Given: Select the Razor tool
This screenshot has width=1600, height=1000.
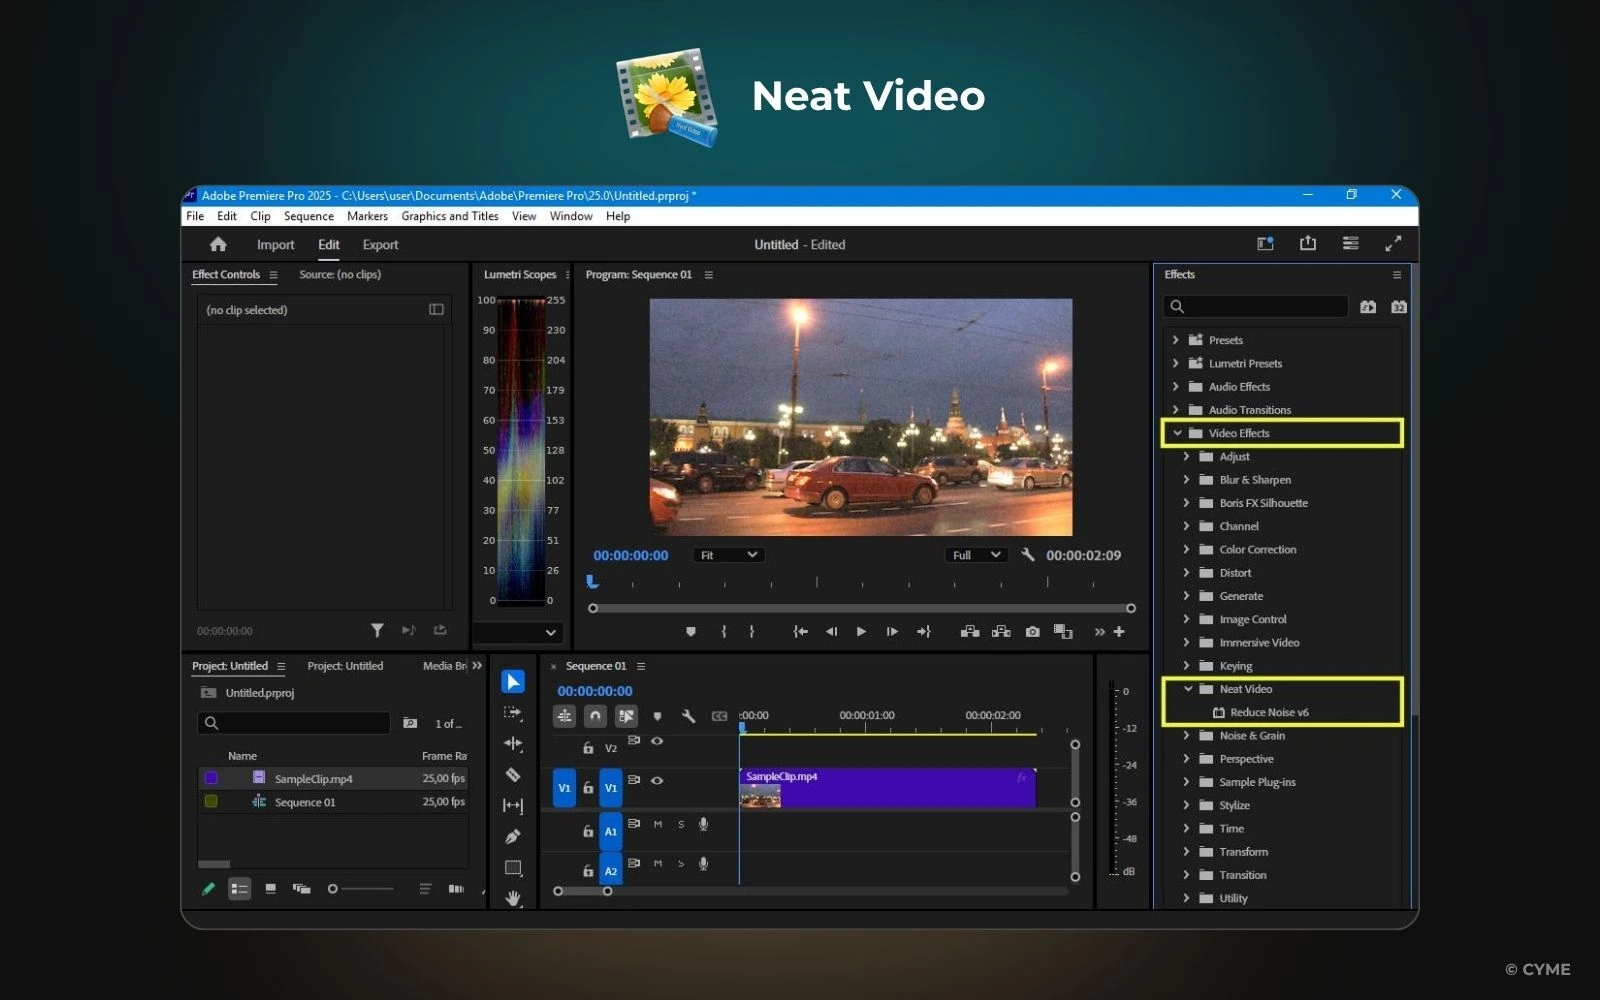Looking at the screenshot, I should [x=513, y=775].
